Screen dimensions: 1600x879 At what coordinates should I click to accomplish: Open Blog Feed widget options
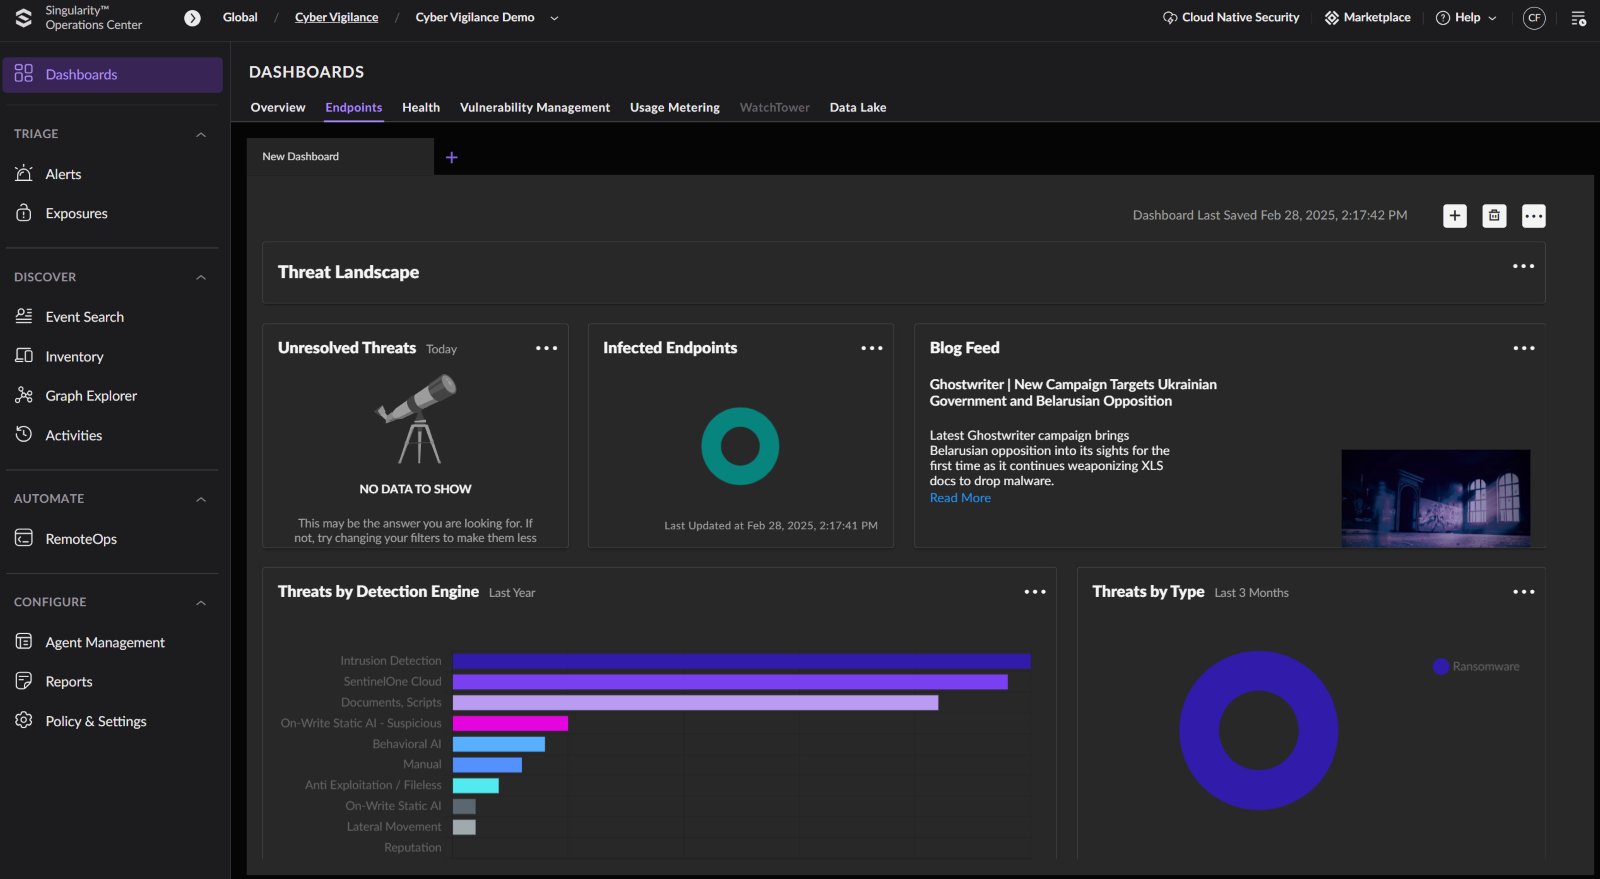1524,348
